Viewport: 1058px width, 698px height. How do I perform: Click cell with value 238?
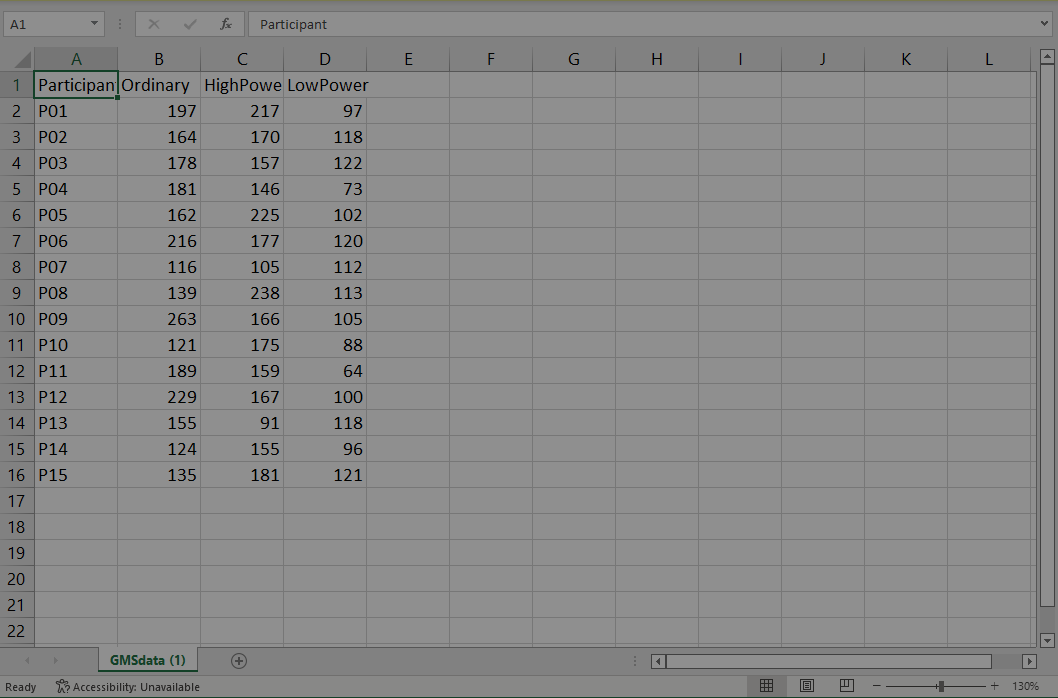[x=242, y=293]
